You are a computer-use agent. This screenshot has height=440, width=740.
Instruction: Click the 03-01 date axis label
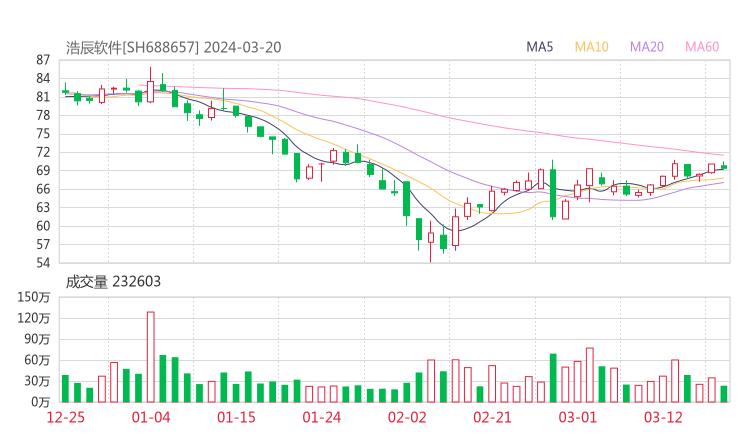pyautogui.click(x=578, y=417)
